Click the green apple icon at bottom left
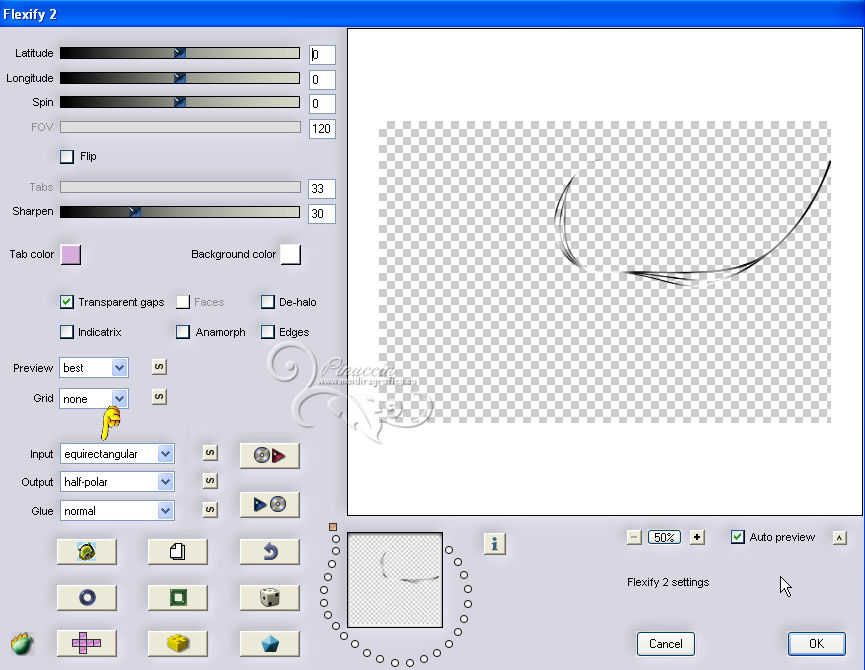The image size is (865, 670). click(22, 644)
